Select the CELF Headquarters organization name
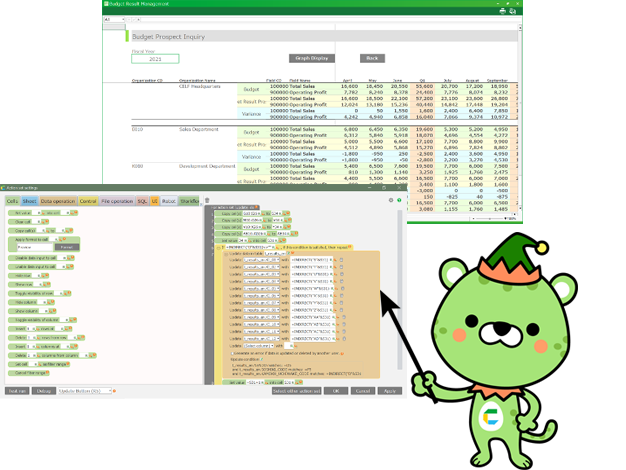 pyautogui.click(x=200, y=86)
